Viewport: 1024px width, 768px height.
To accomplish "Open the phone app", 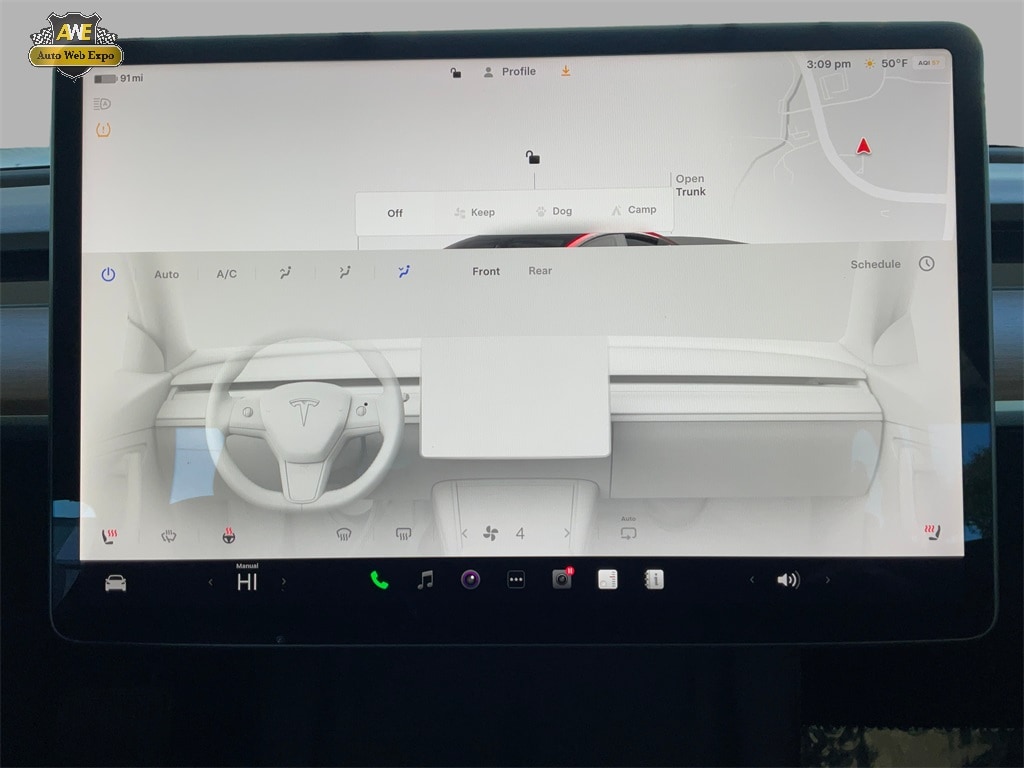I will [379, 580].
